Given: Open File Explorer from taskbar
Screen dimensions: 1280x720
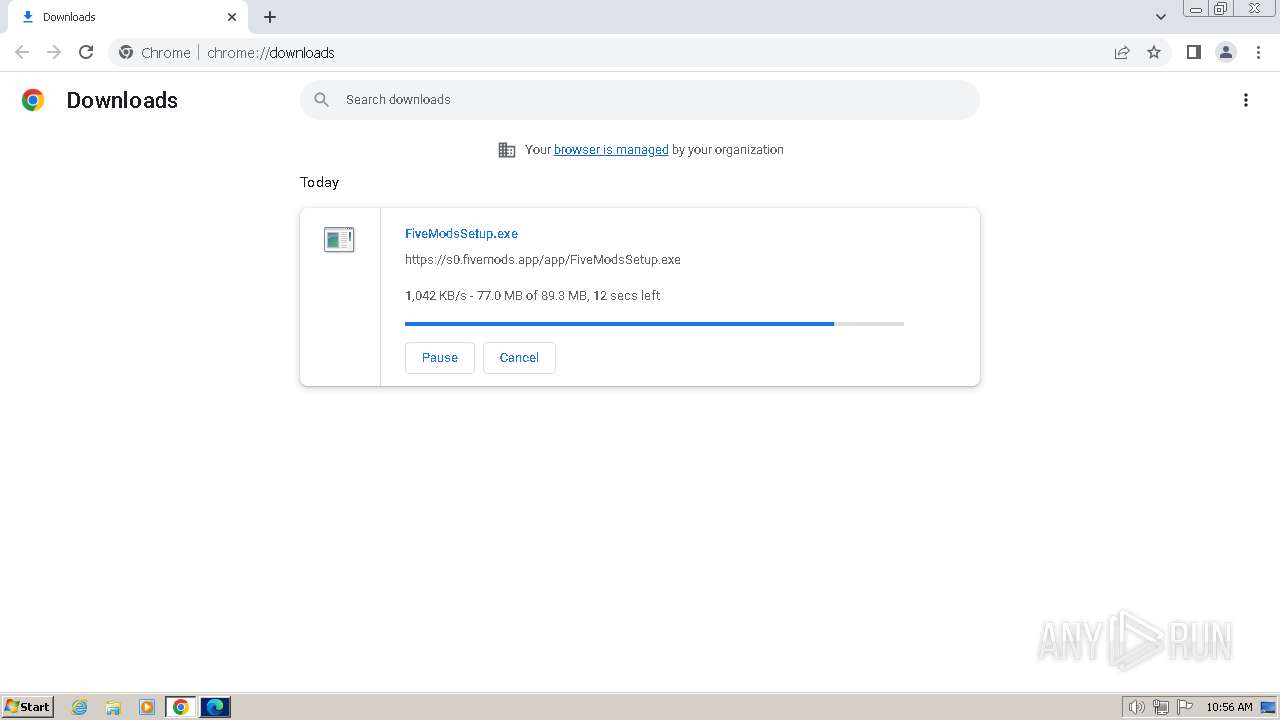Looking at the screenshot, I should pyautogui.click(x=113, y=707).
